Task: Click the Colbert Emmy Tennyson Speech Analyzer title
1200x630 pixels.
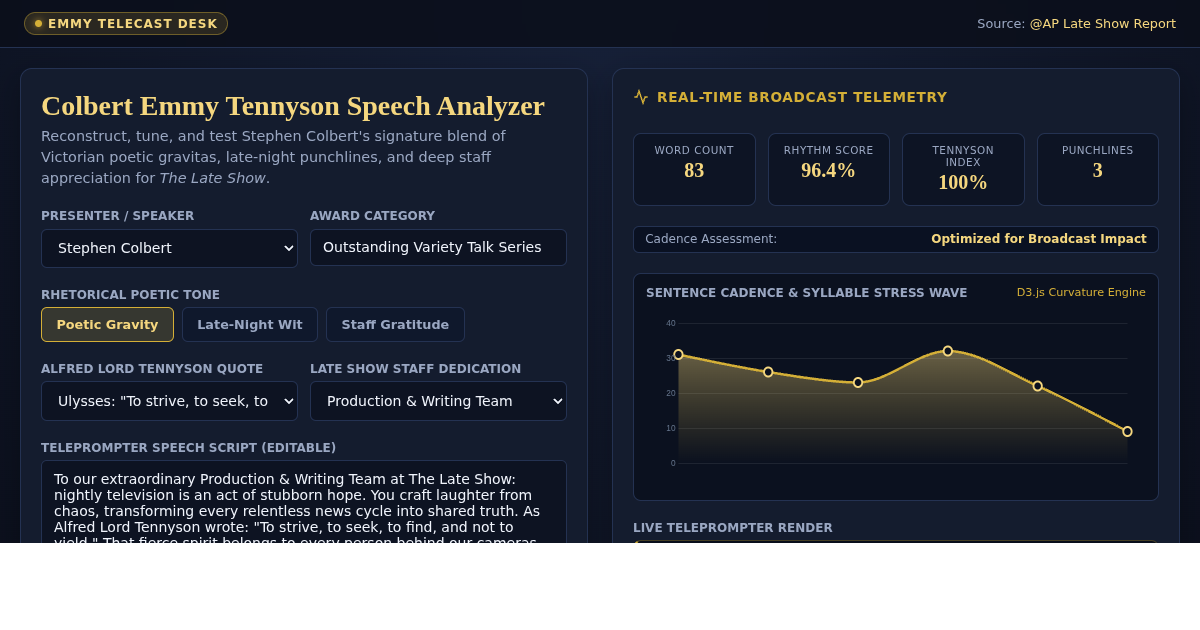Action: (x=293, y=106)
